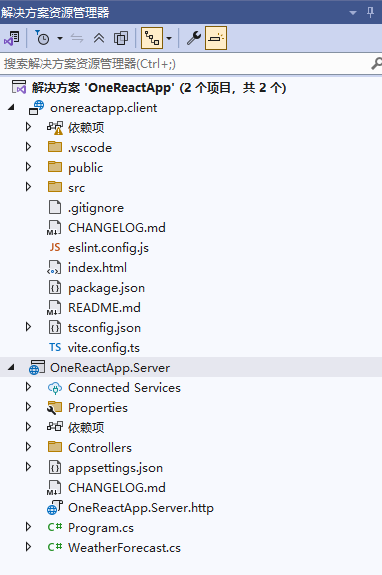
Task: Select the OneReactApp.Server.http file
Action: (x=141, y=508)
